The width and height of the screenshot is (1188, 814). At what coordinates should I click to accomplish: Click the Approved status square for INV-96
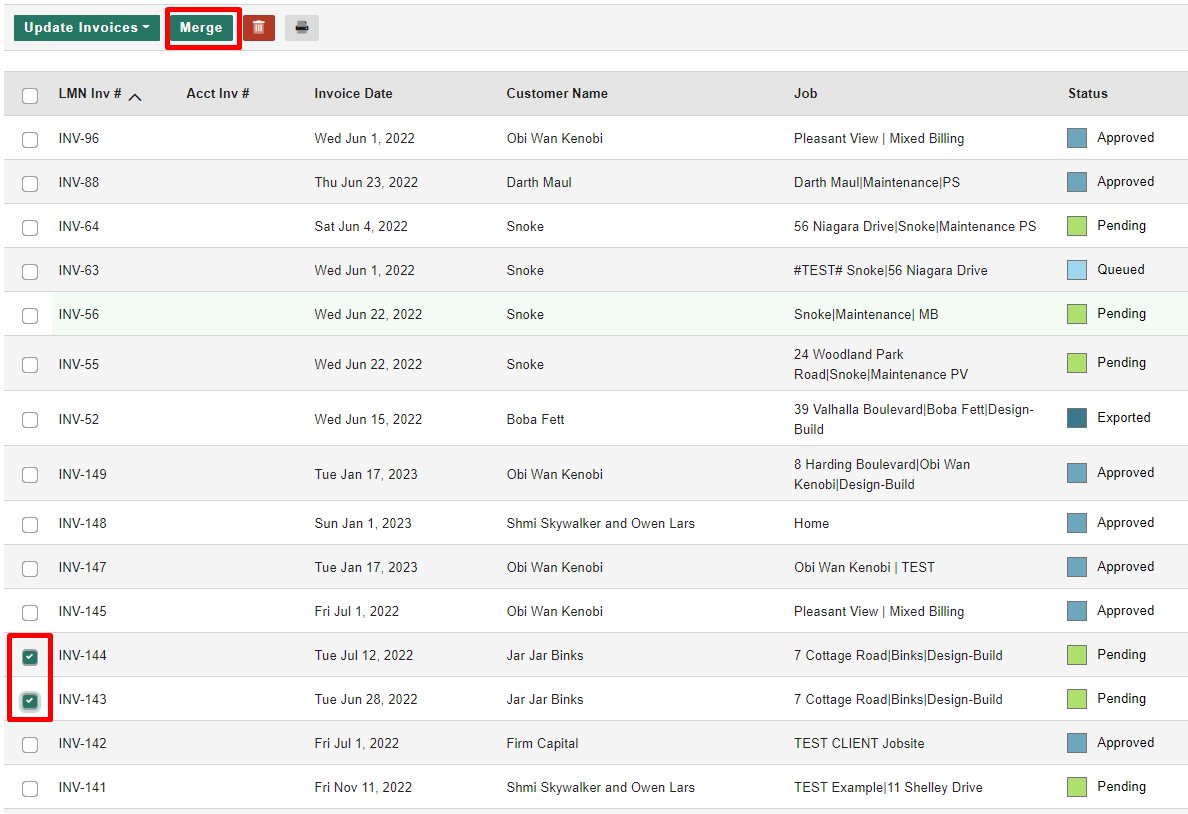click(x=1077, y=138)
